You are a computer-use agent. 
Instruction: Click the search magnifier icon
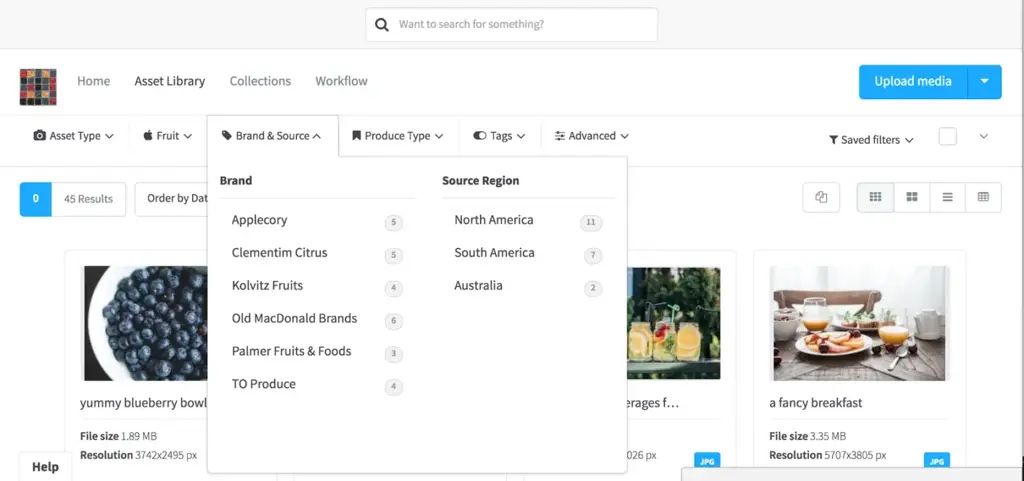tap(382, 25)
